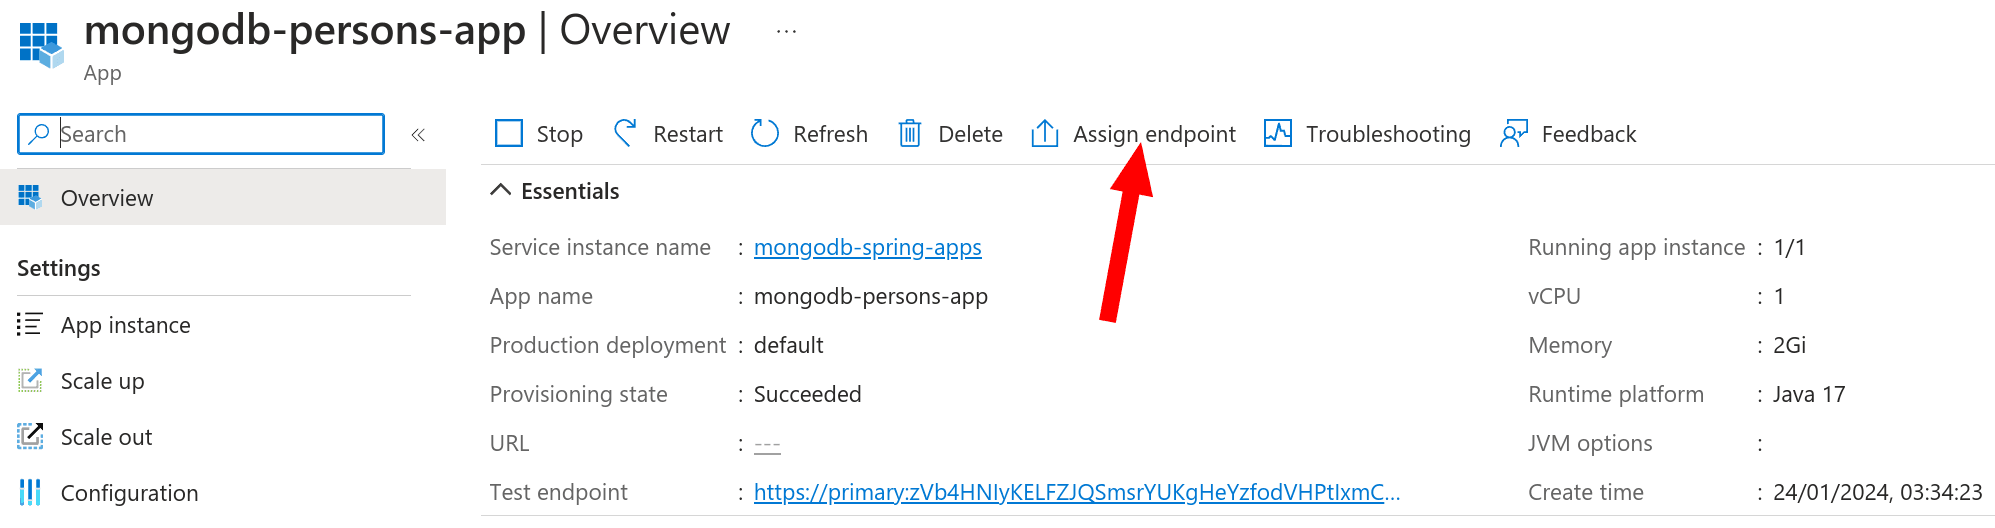Click the Stop square icon

tap(509, 134)
